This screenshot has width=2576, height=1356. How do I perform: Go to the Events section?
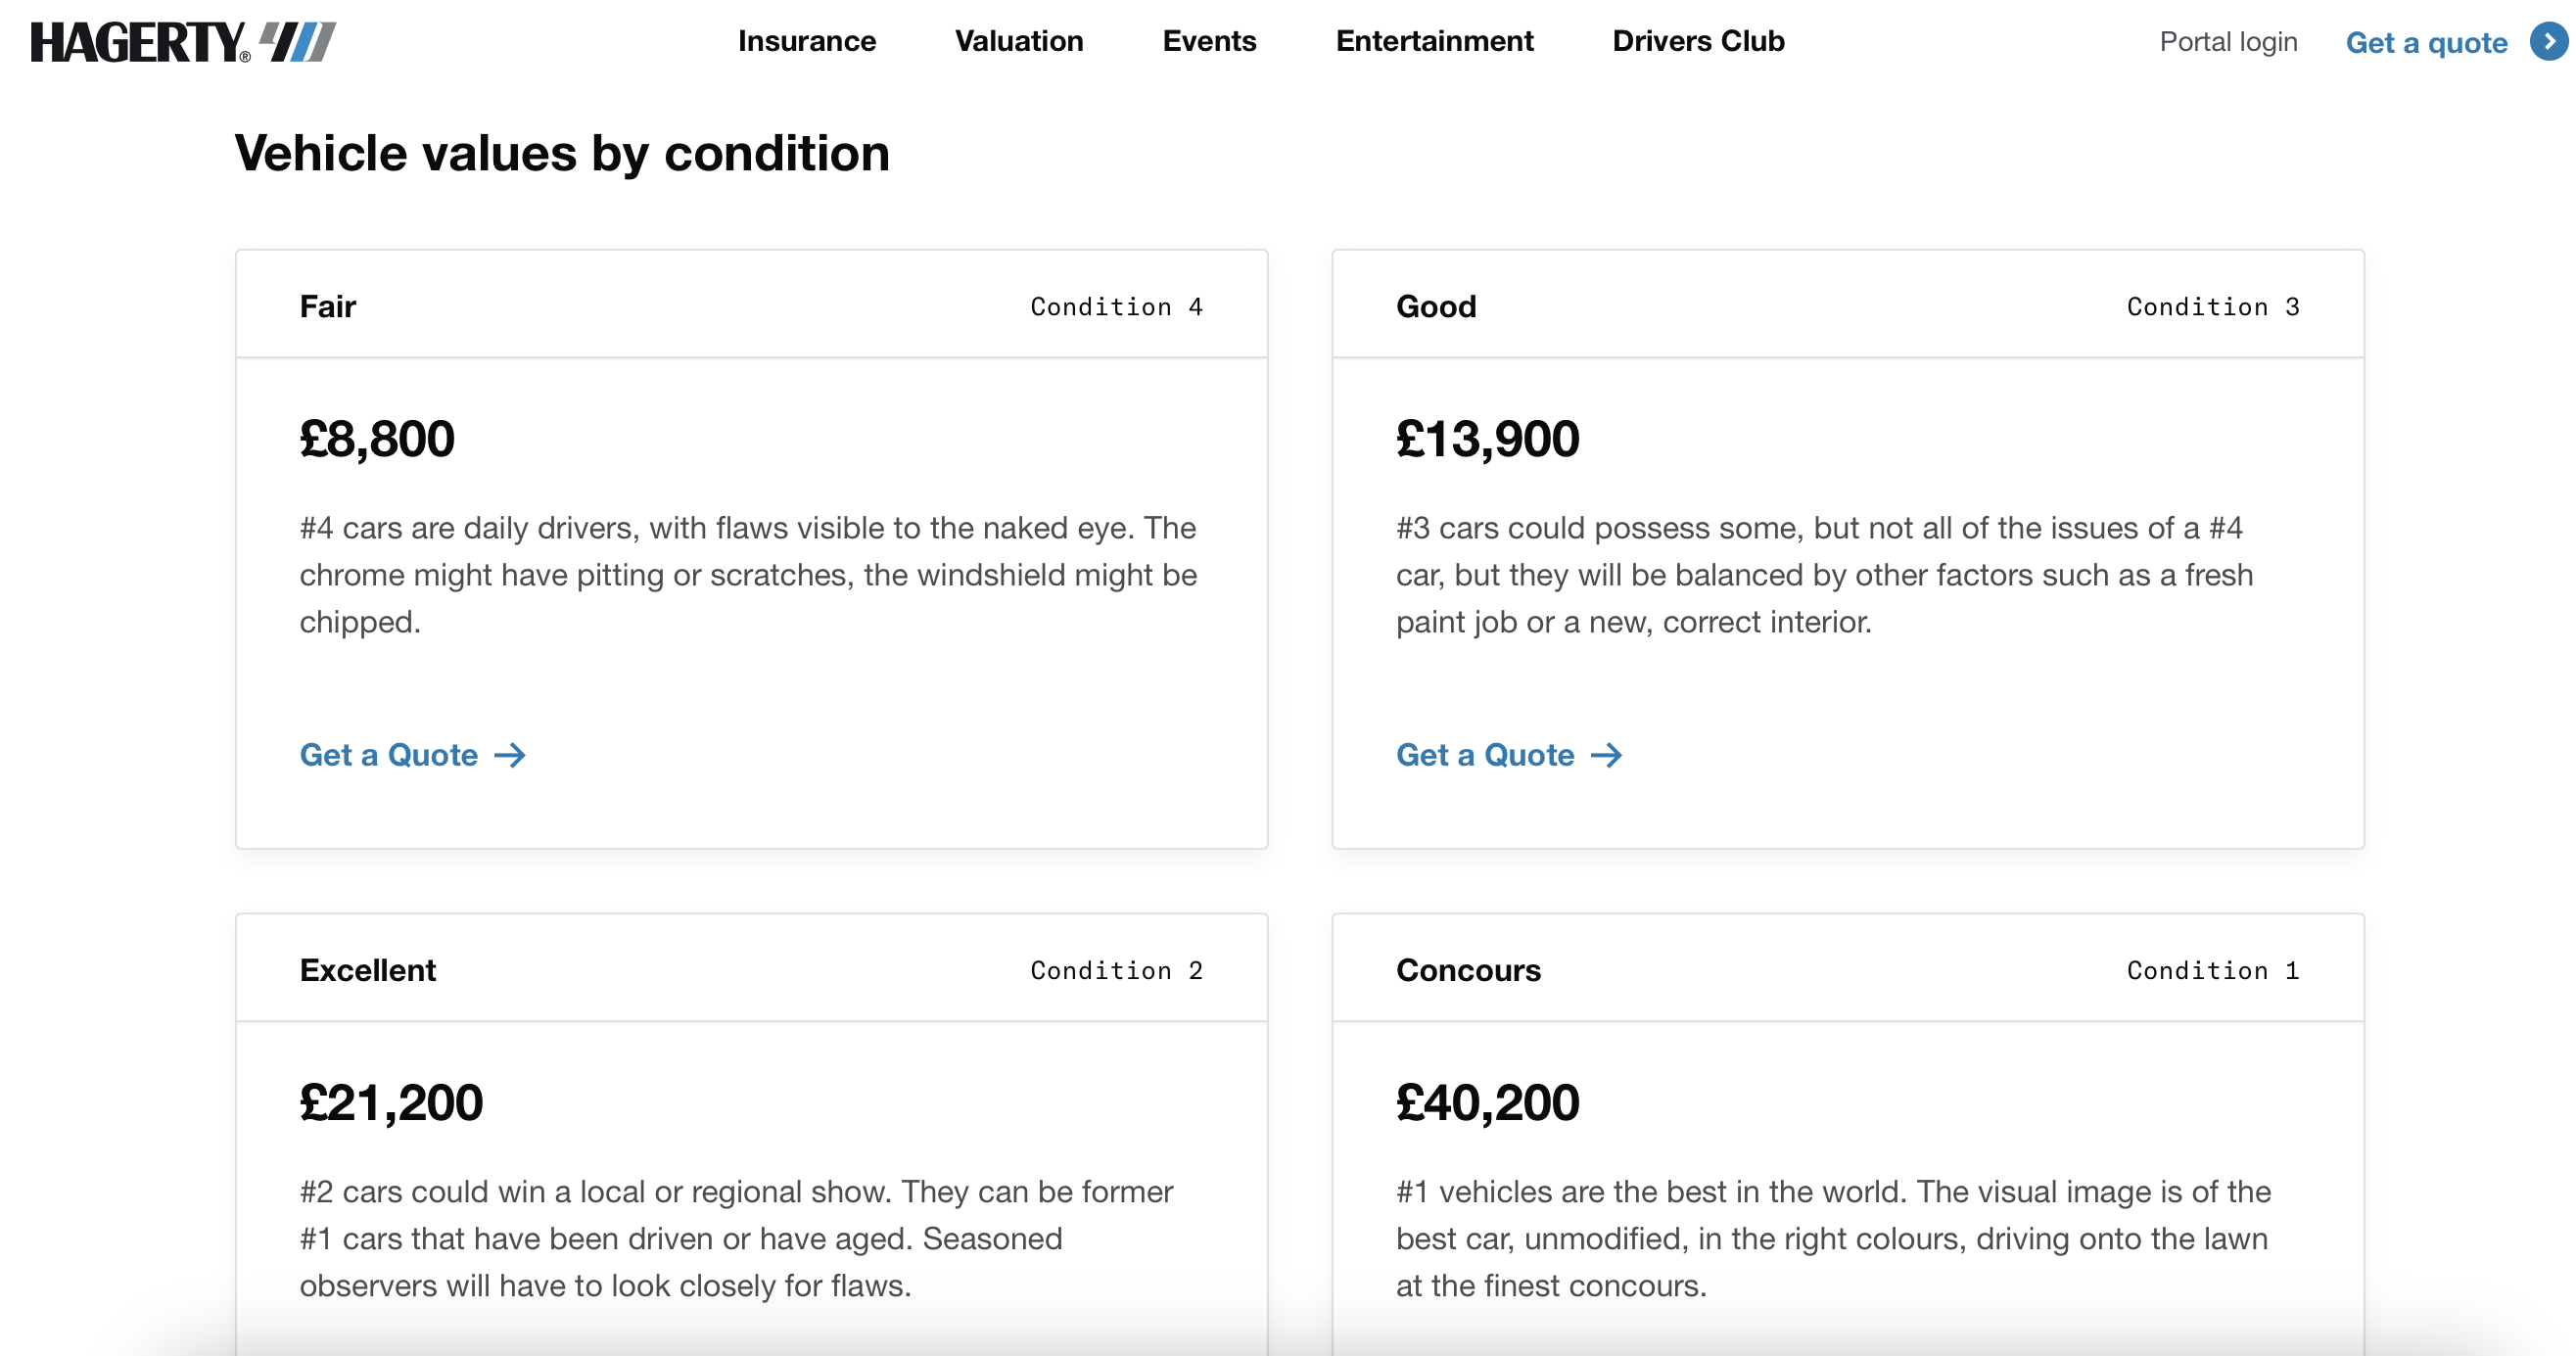[x=1208, y=41]
